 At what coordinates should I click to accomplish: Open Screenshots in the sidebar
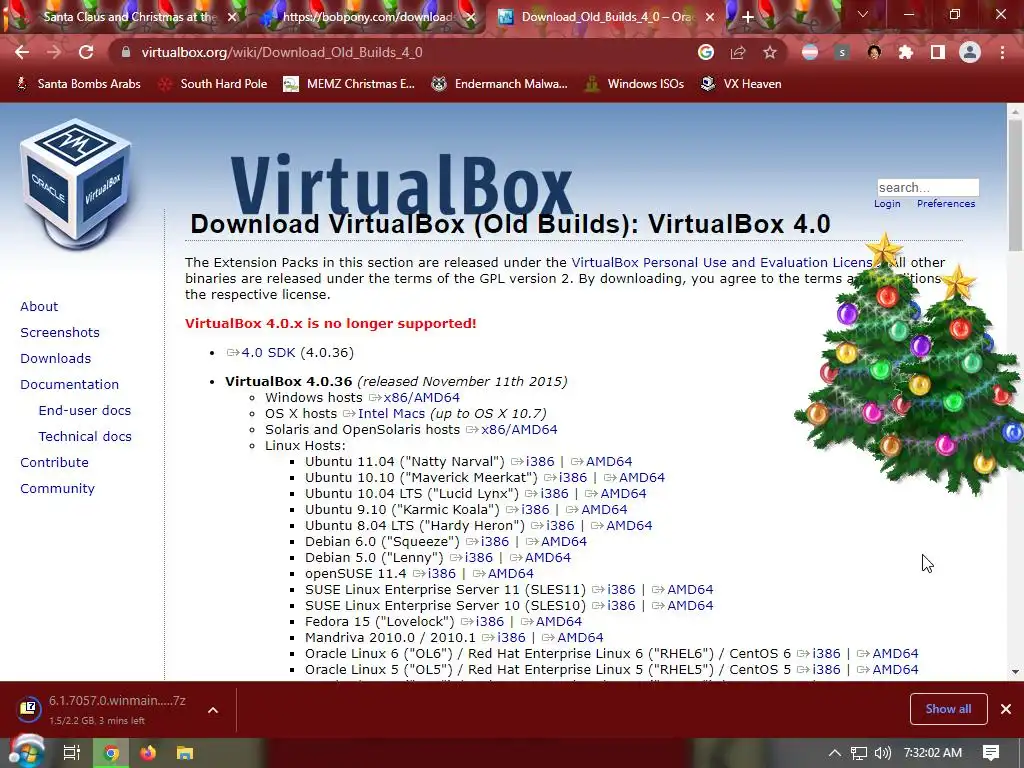tap(60, 332)
